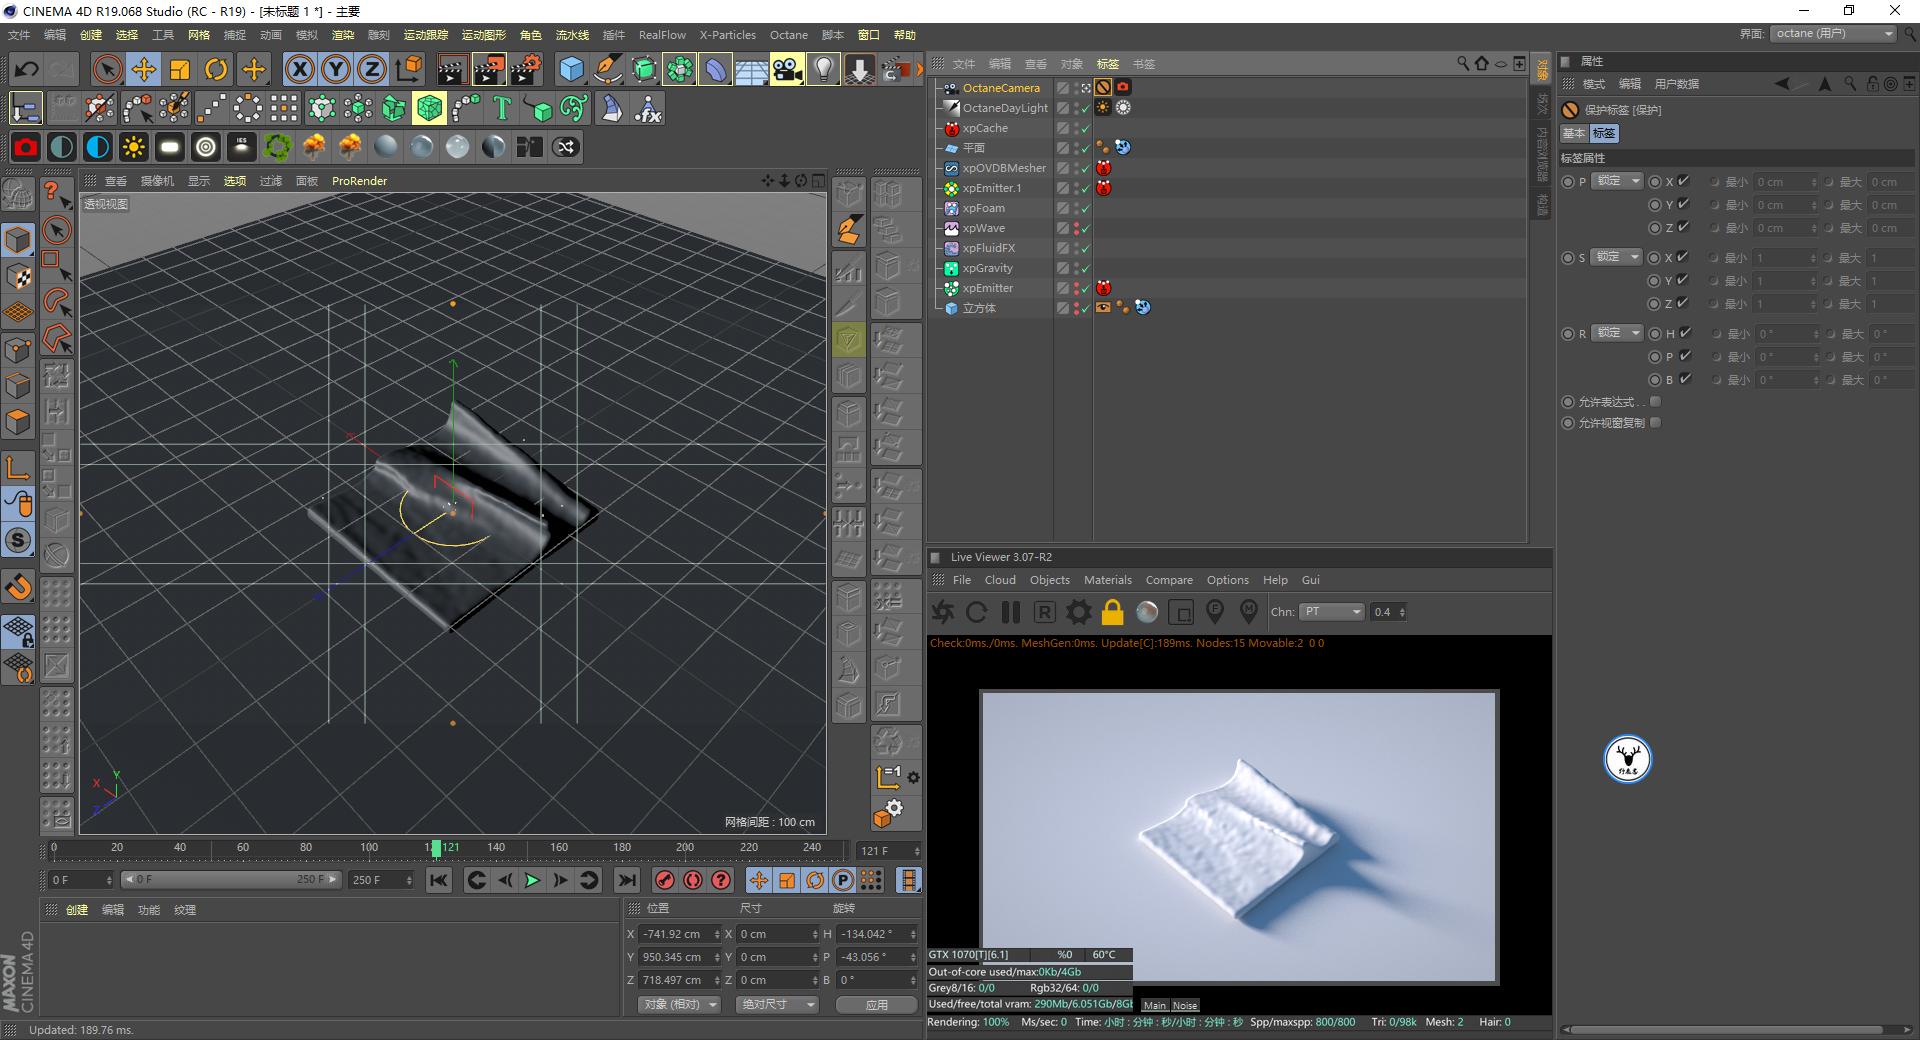Open the Chn PT kernel dropdown

click(1333, 612)
